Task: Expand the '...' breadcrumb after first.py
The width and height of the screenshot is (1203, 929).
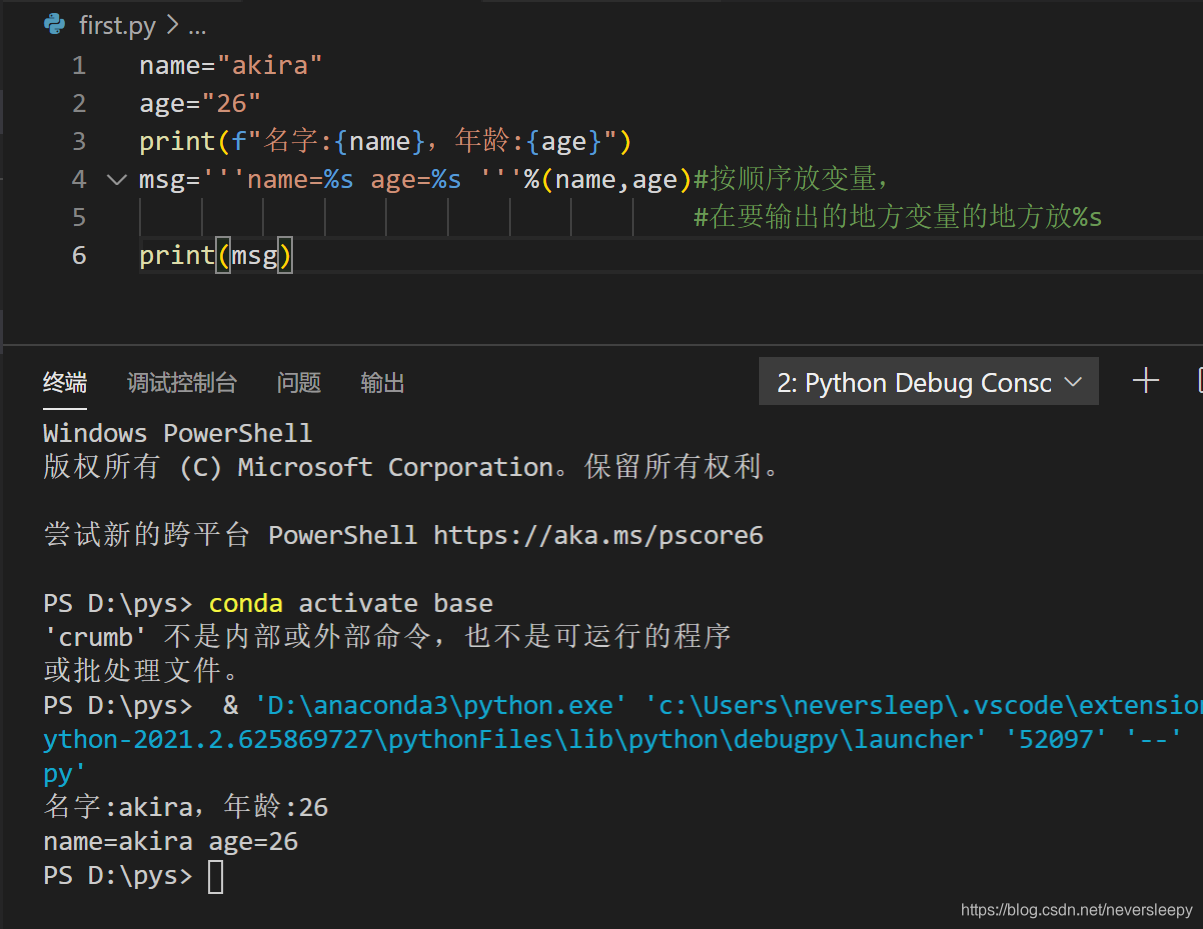Action: (197, 26)
